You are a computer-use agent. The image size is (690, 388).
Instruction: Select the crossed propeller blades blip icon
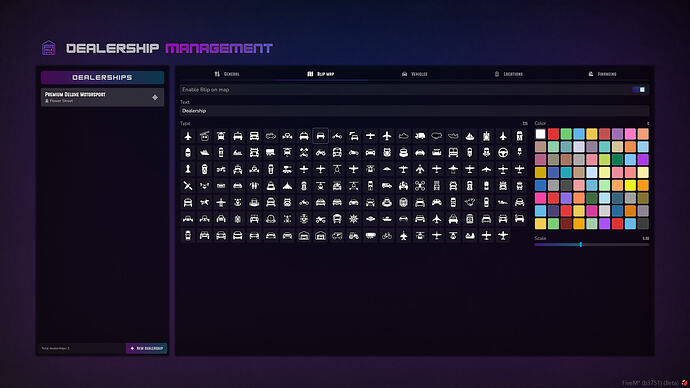pos(188,186)
